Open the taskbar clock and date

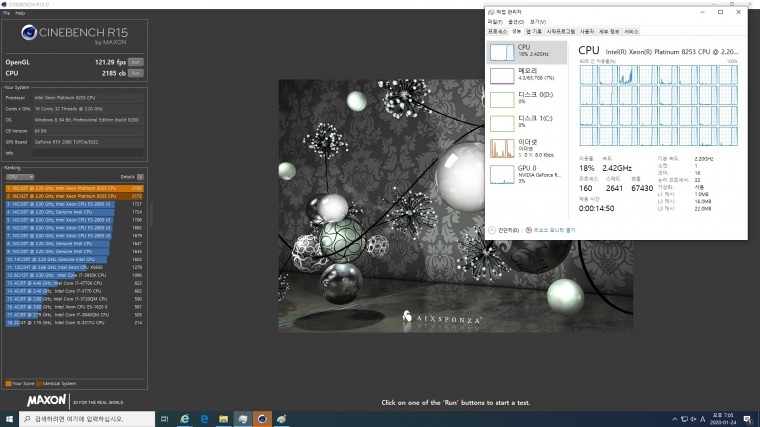click(x=723, y=419)
